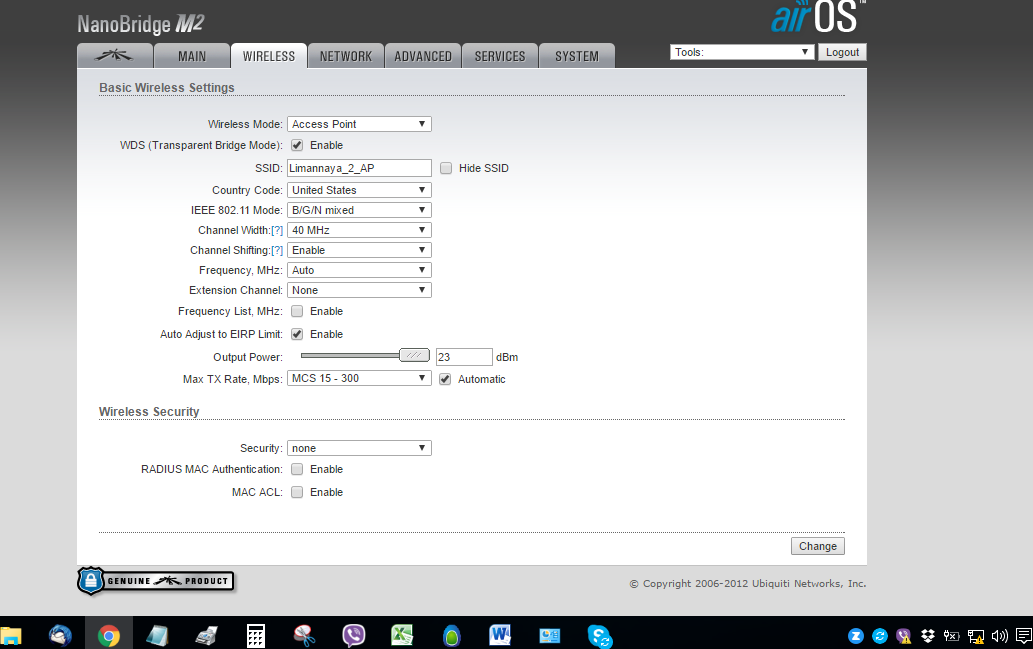Open the fax/scanner taskbar icon

click(206, 635)
